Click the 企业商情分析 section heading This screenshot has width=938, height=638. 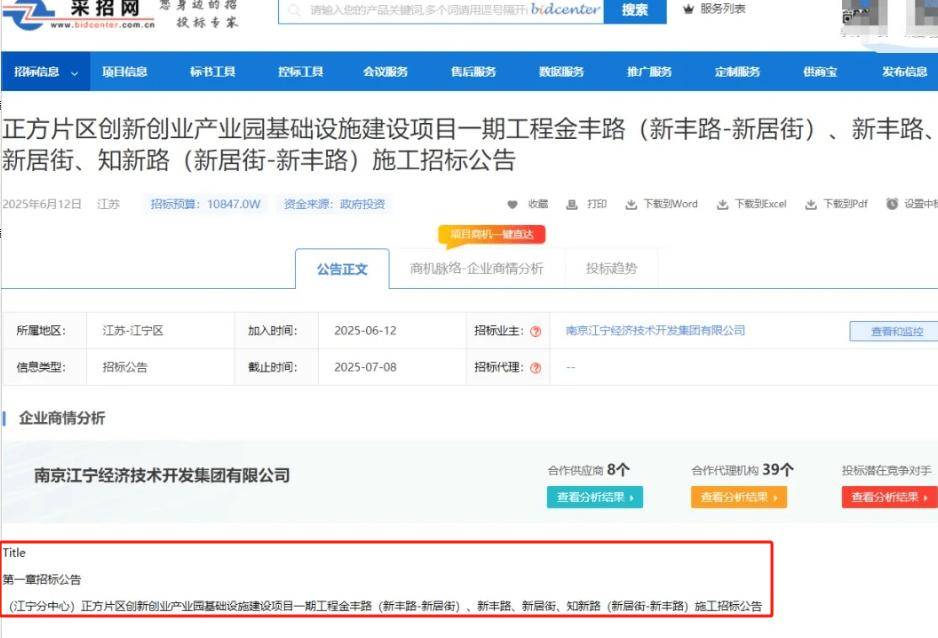point(62,418)
